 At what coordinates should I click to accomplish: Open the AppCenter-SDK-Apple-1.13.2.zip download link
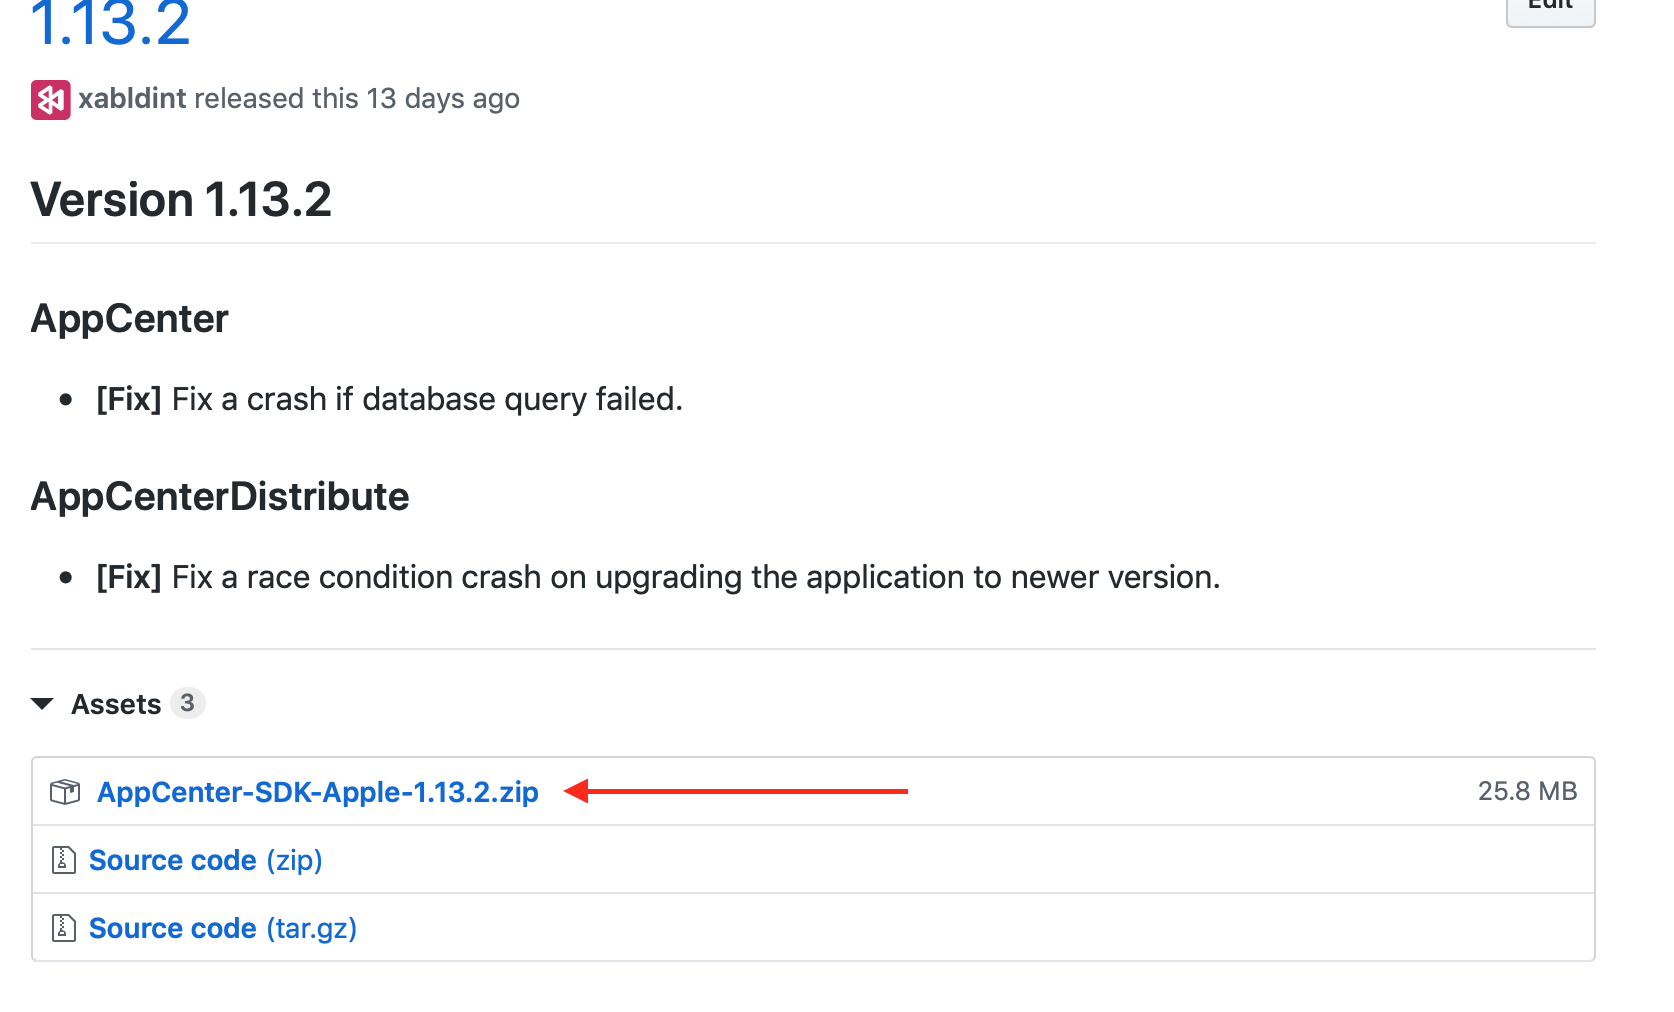point(318,791)
